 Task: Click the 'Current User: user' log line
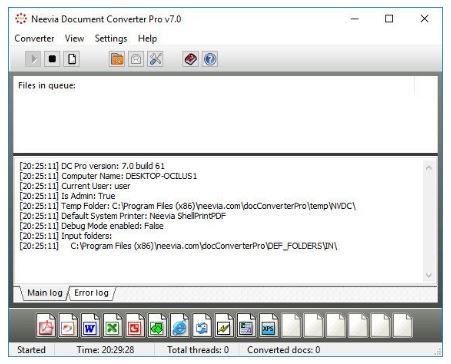tap(75, 186)
